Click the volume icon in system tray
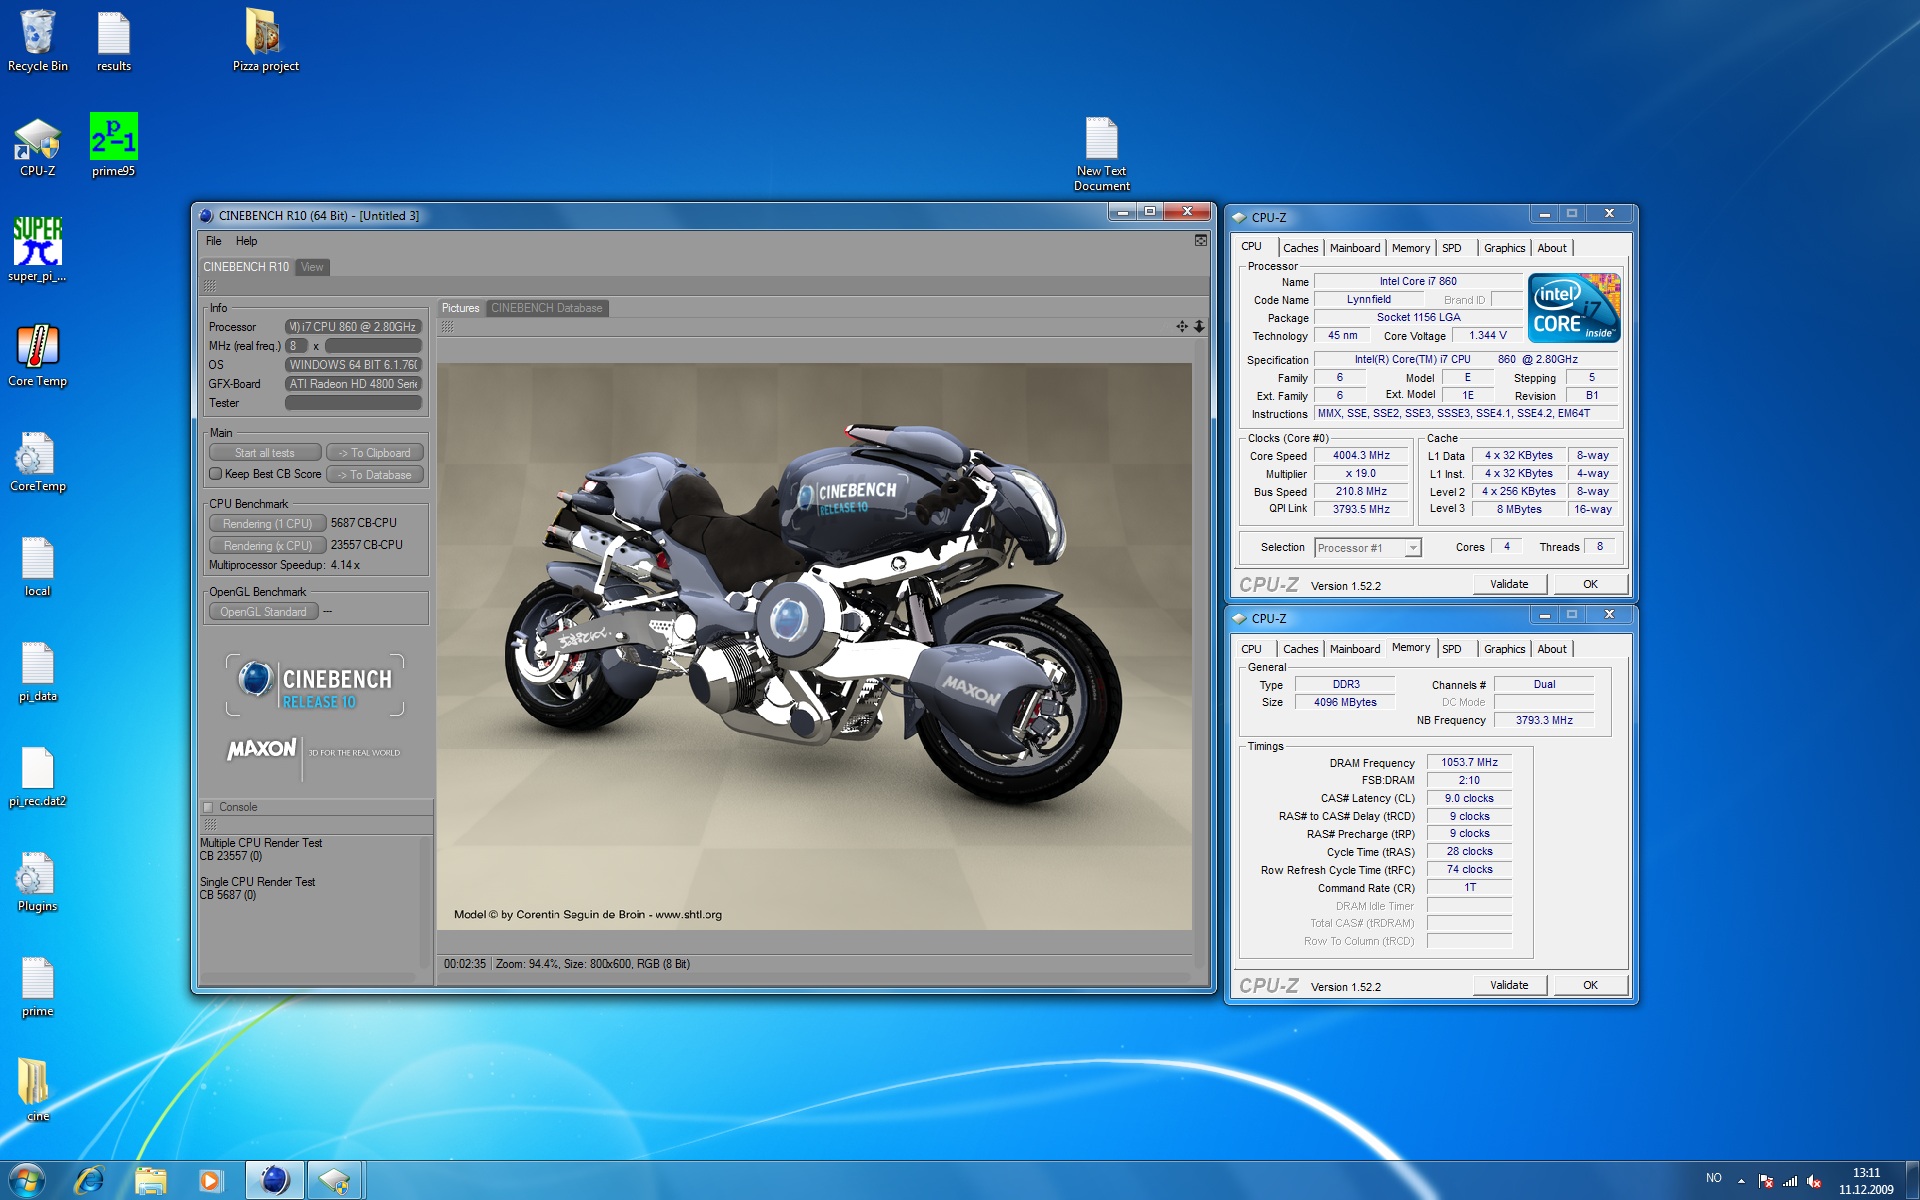Screen dimensions: 1920x1200 coord(1814,1181)
